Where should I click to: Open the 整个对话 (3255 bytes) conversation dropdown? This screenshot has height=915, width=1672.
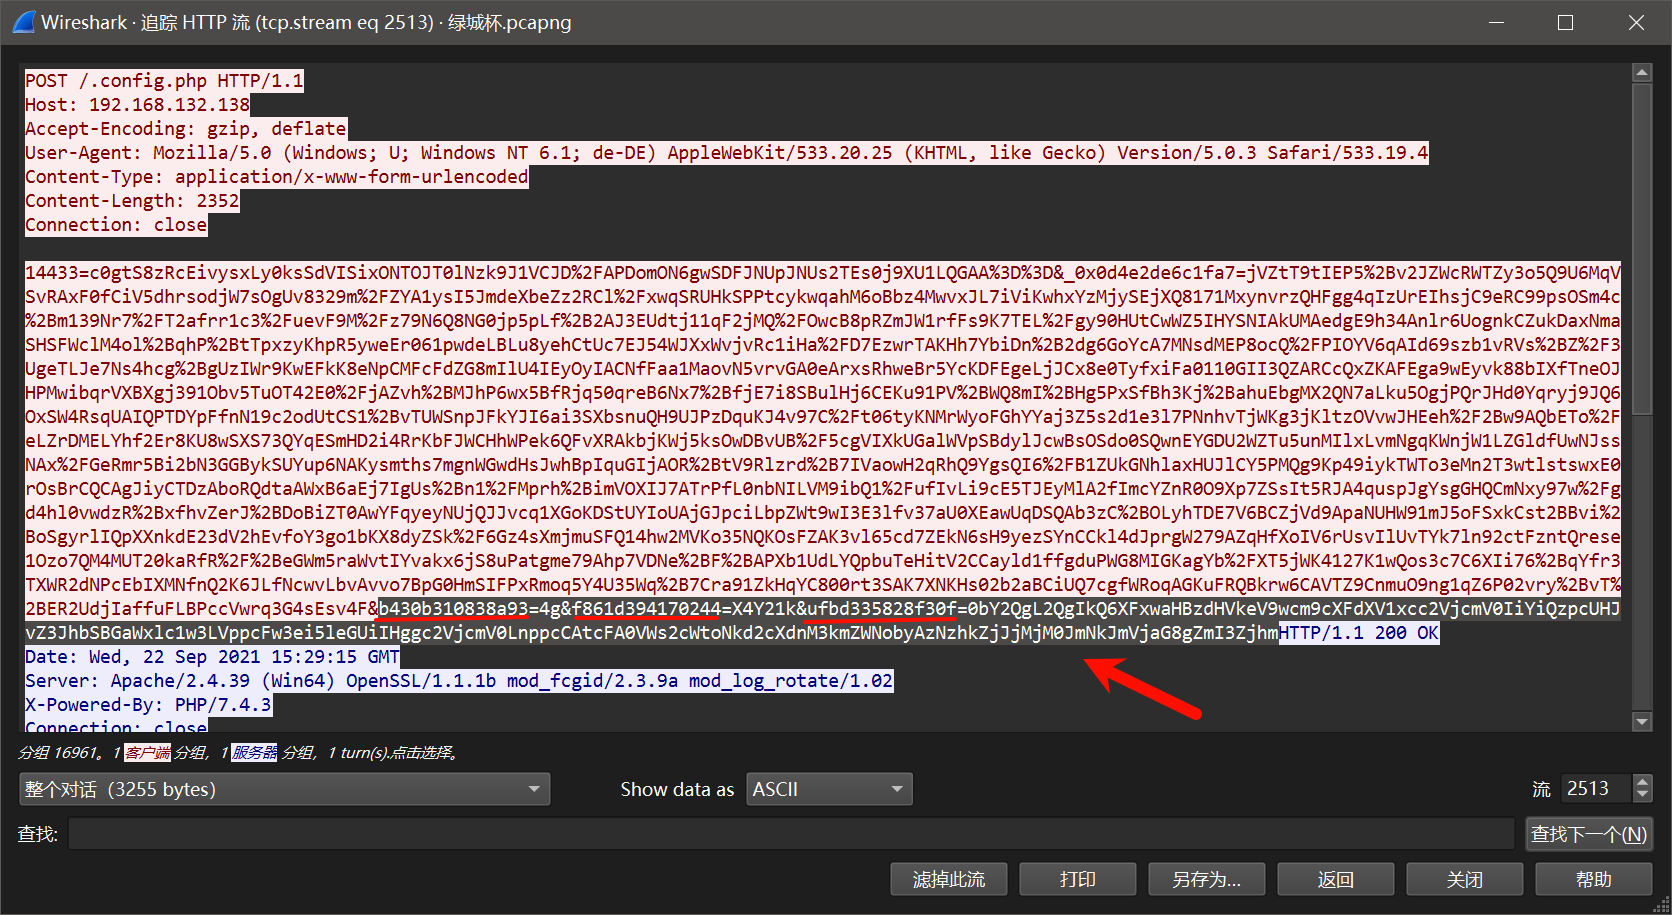click(284, 789)
